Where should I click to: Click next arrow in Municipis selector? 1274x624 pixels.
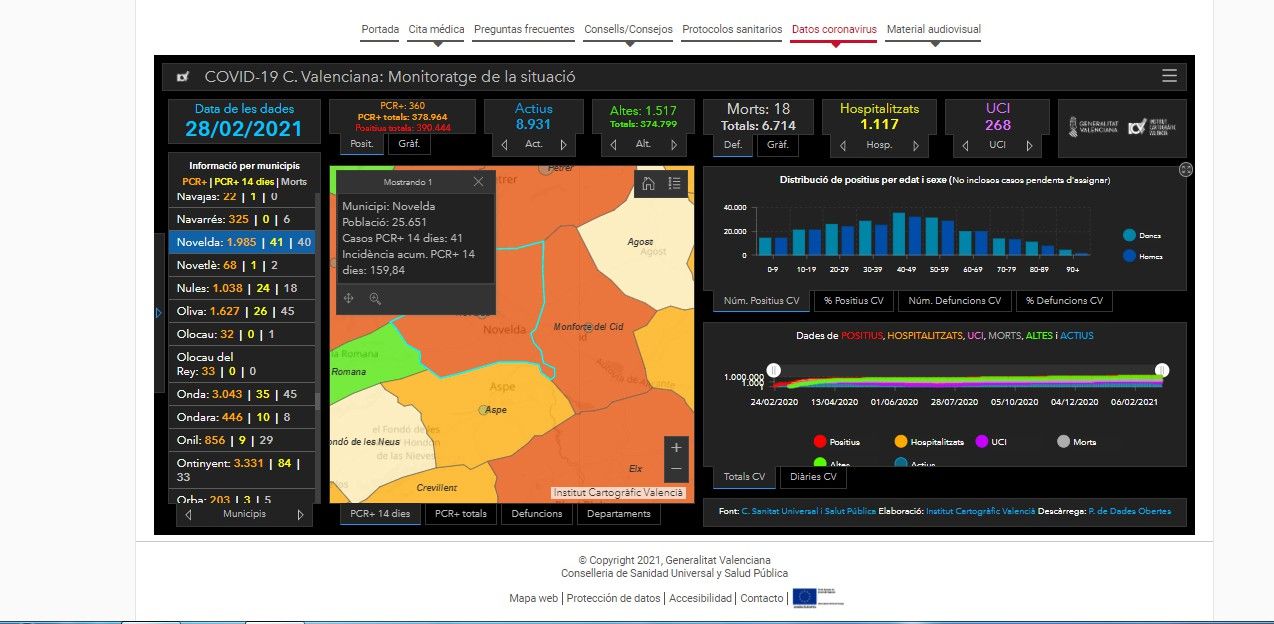point(300,515)
